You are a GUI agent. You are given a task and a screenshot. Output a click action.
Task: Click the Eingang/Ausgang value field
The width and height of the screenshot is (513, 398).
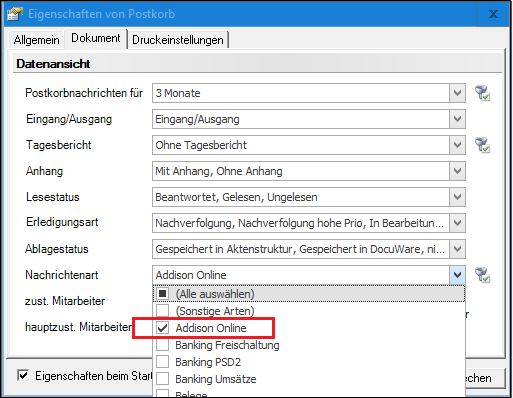coord(309,119)
